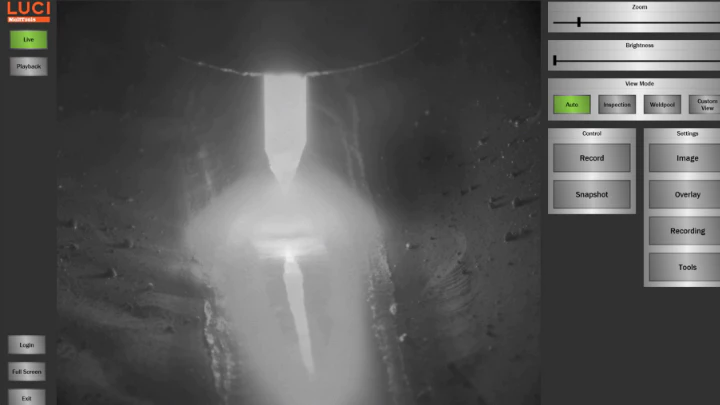
Task: Open Recording settings
Action: click(x=687, y=231)
